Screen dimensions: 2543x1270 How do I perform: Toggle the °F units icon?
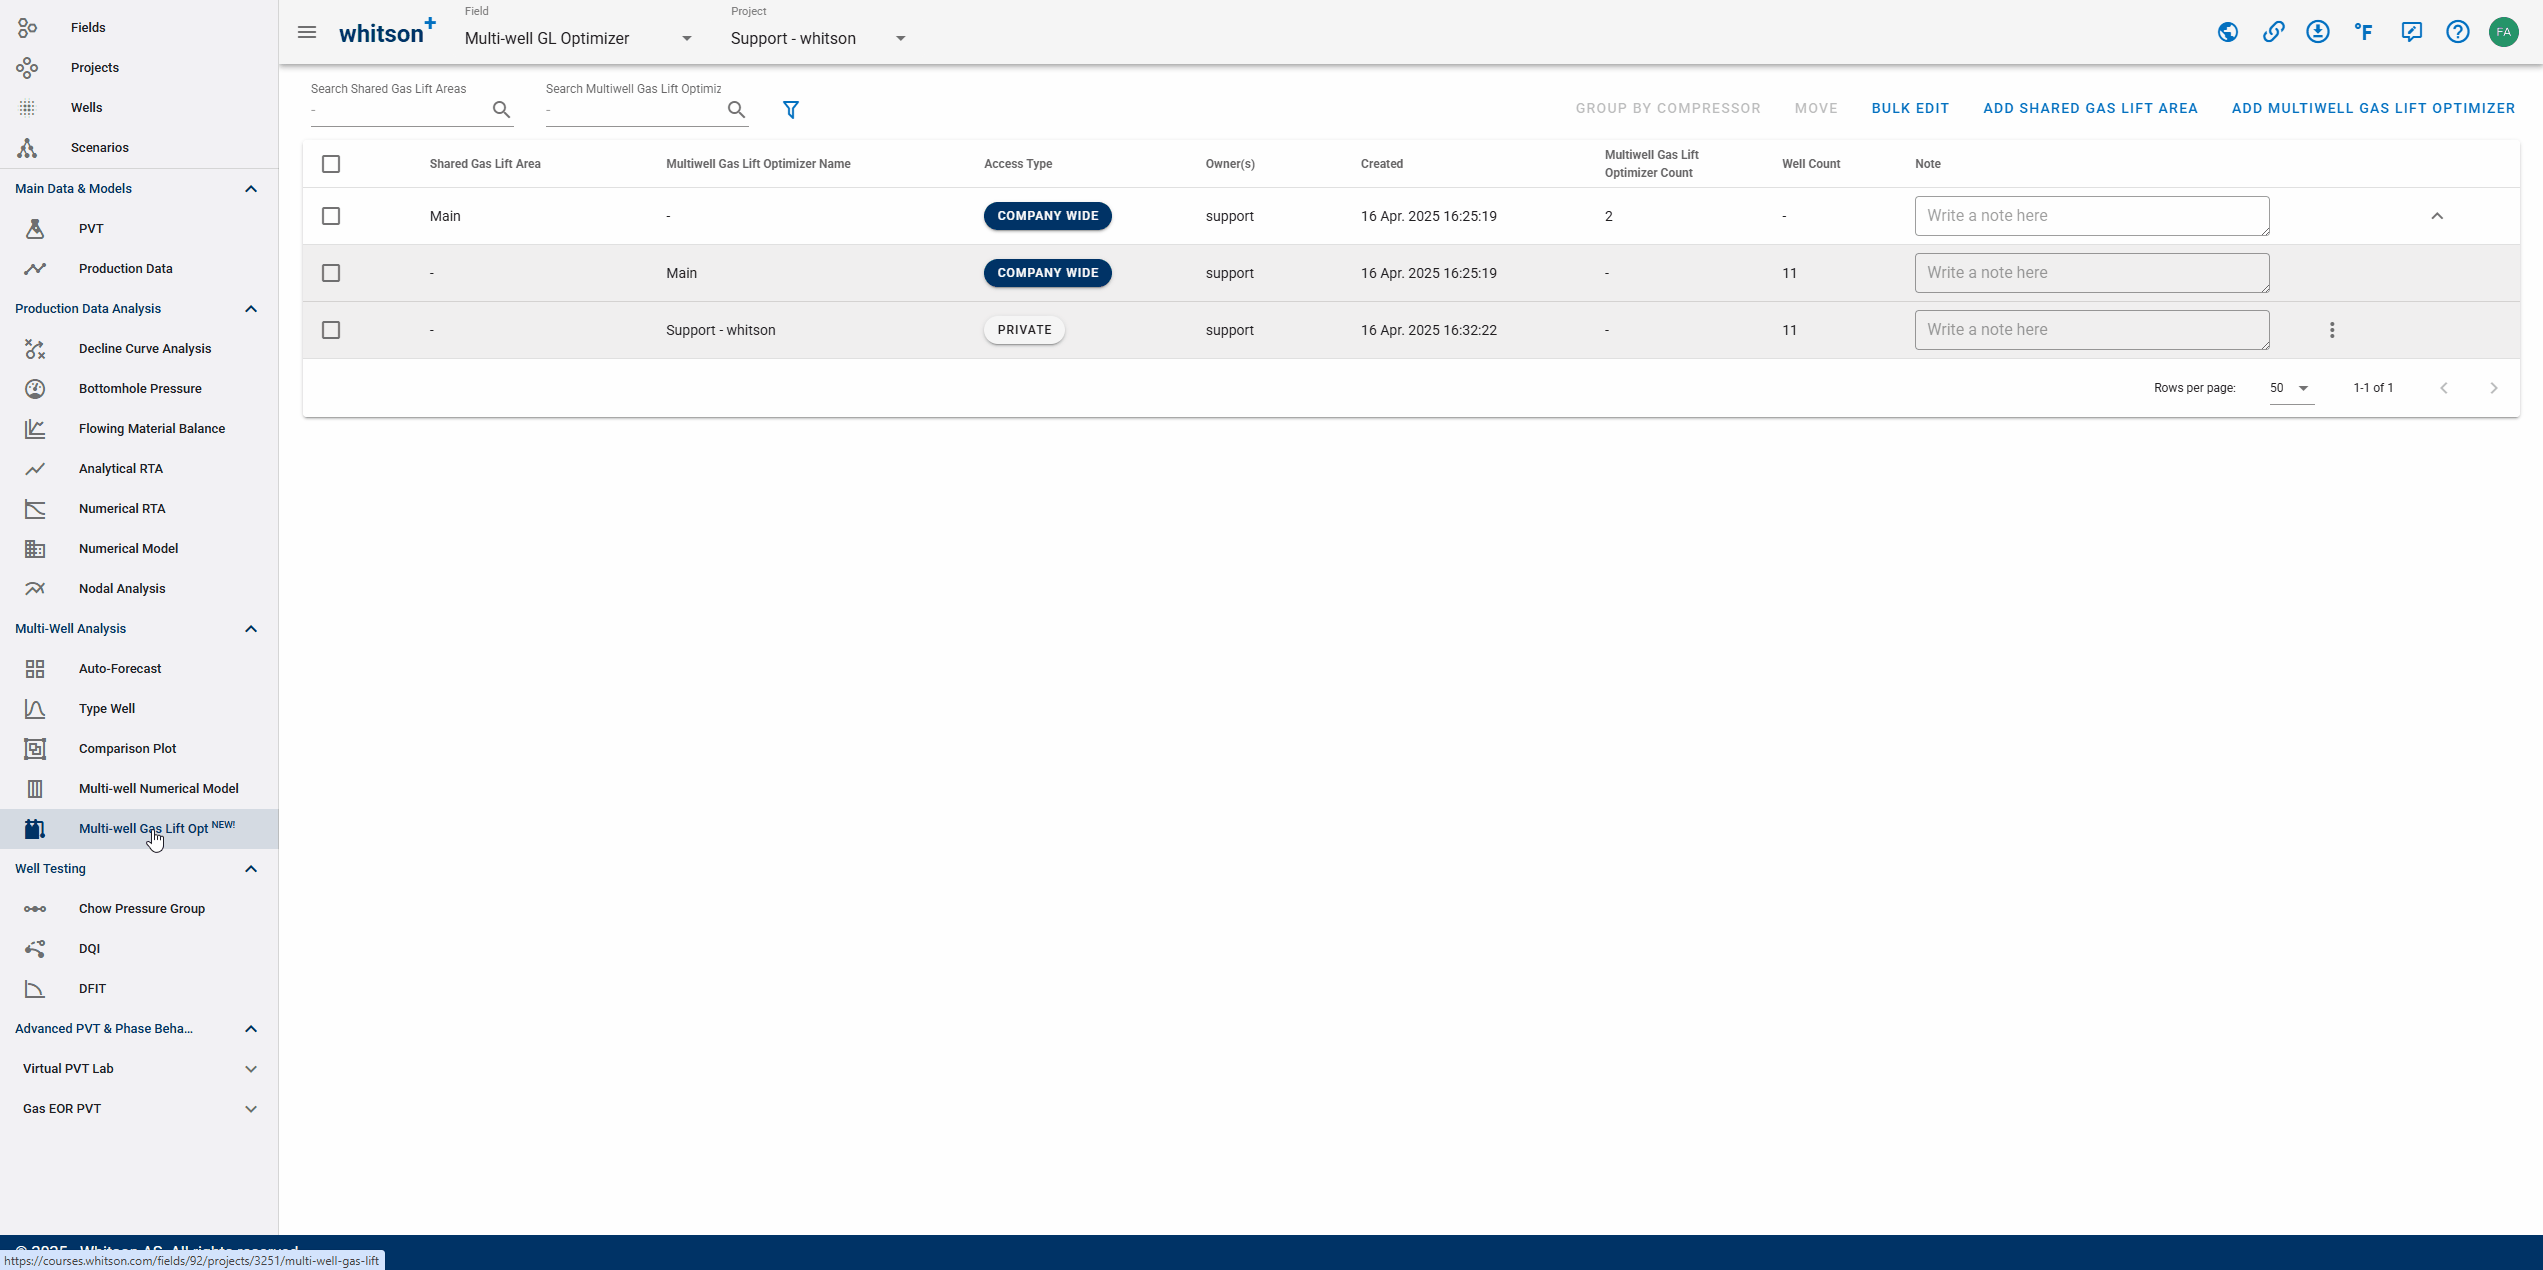click(x=2364, y=32)
